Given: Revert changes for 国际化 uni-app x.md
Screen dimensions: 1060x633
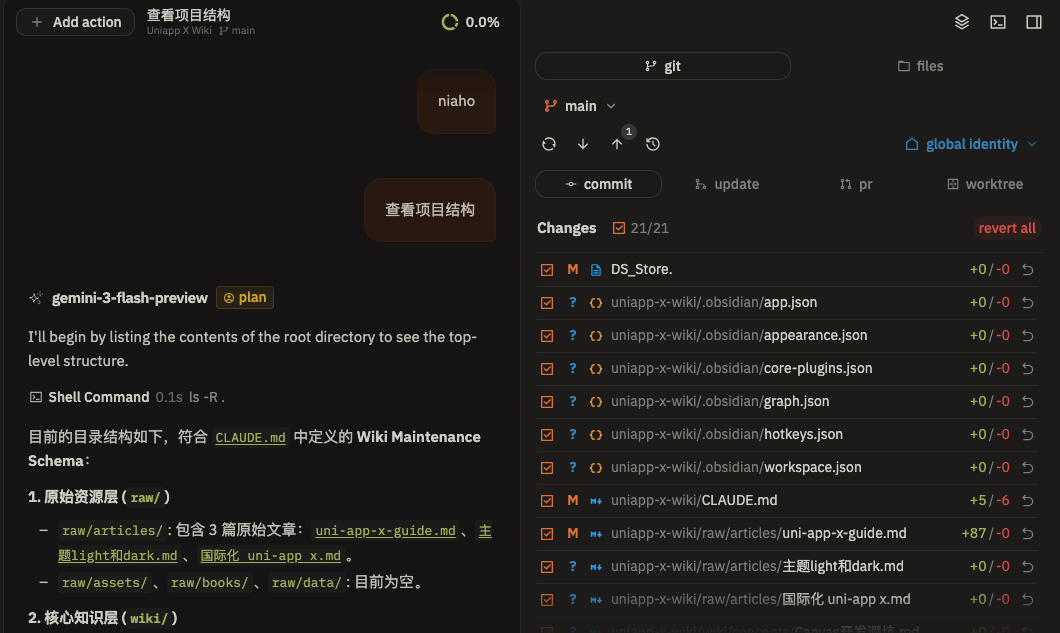Looking at the screenshot, I should [1028, 599].
